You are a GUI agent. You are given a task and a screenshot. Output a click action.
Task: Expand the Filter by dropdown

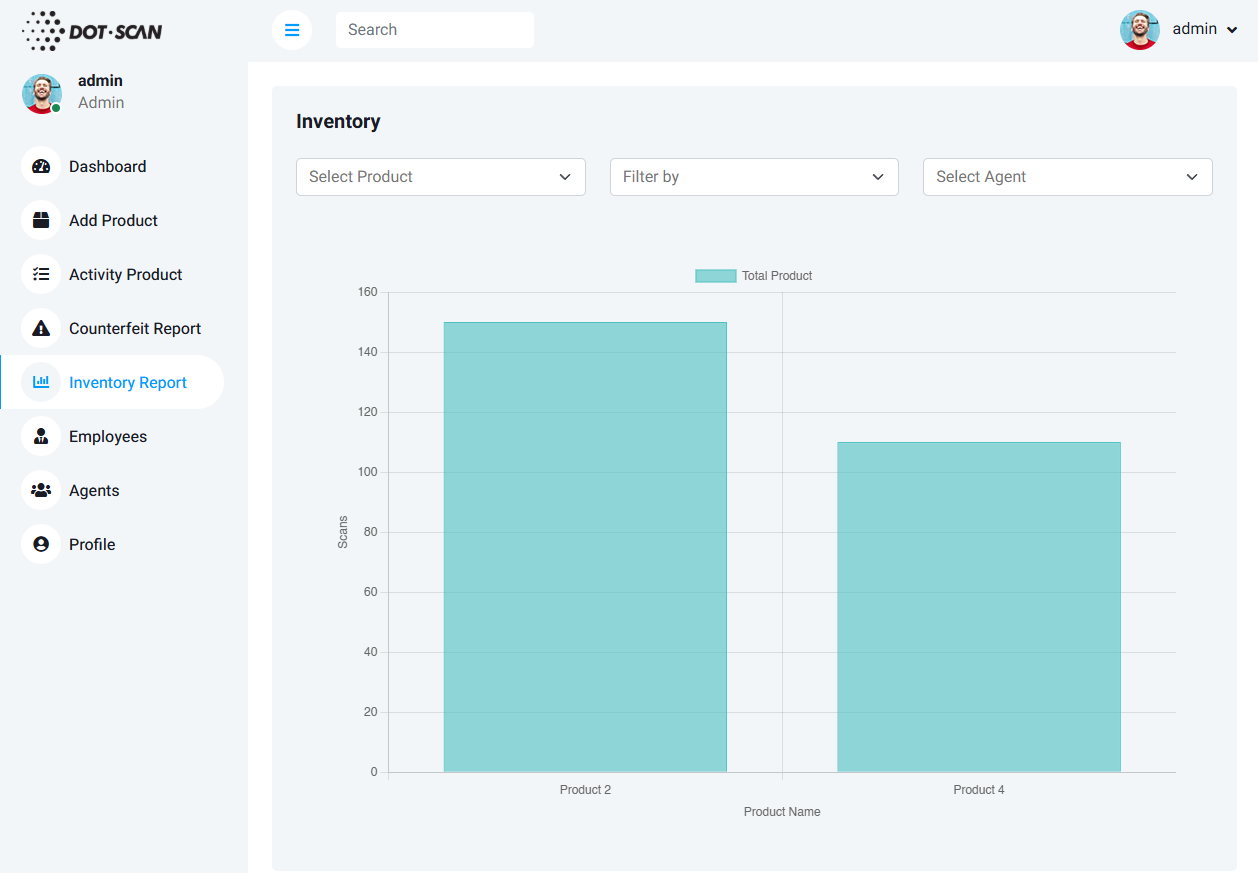(754, 177)
